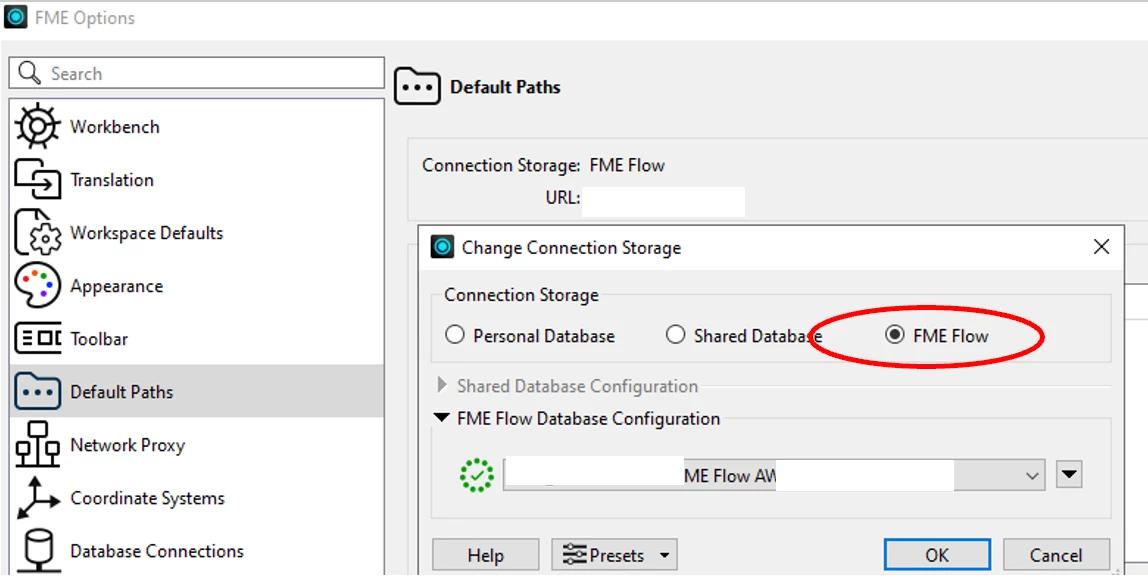Click the Presets sliders icon

point(575,555)
